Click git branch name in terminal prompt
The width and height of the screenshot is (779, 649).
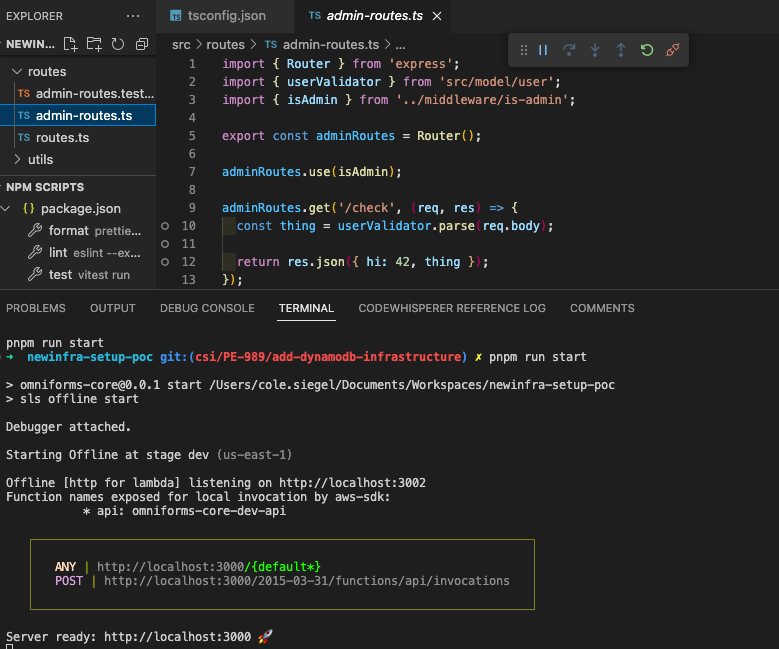click(328, 357)
